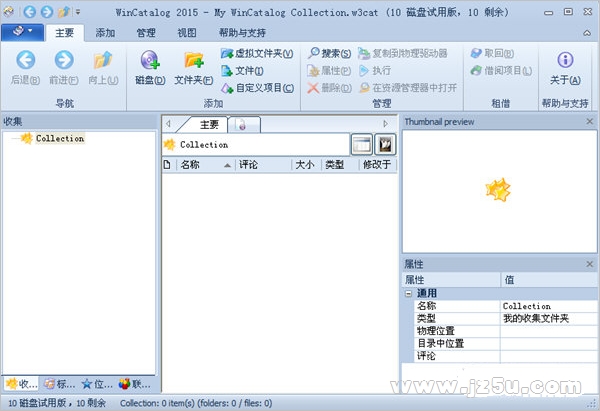Collapse the 通用 property group
The image size is (600, 411).
pyautogui.click(x=408, y=294)
